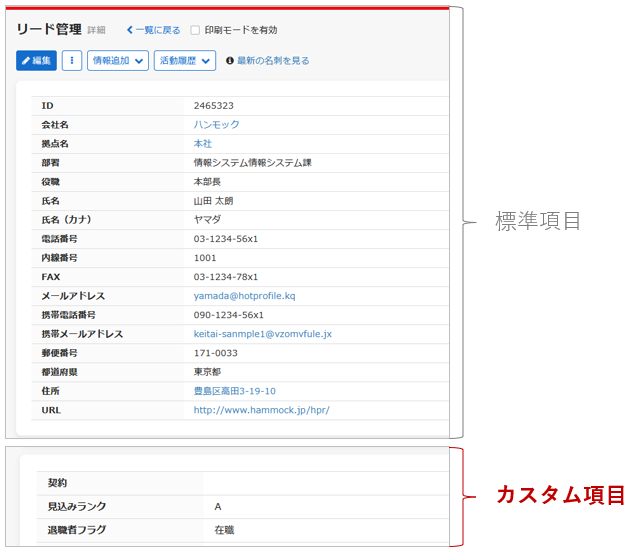The width and height of the screenshot is (639, 552).
Task: Click the postal code 171-0033
Action: click(215, 353)
